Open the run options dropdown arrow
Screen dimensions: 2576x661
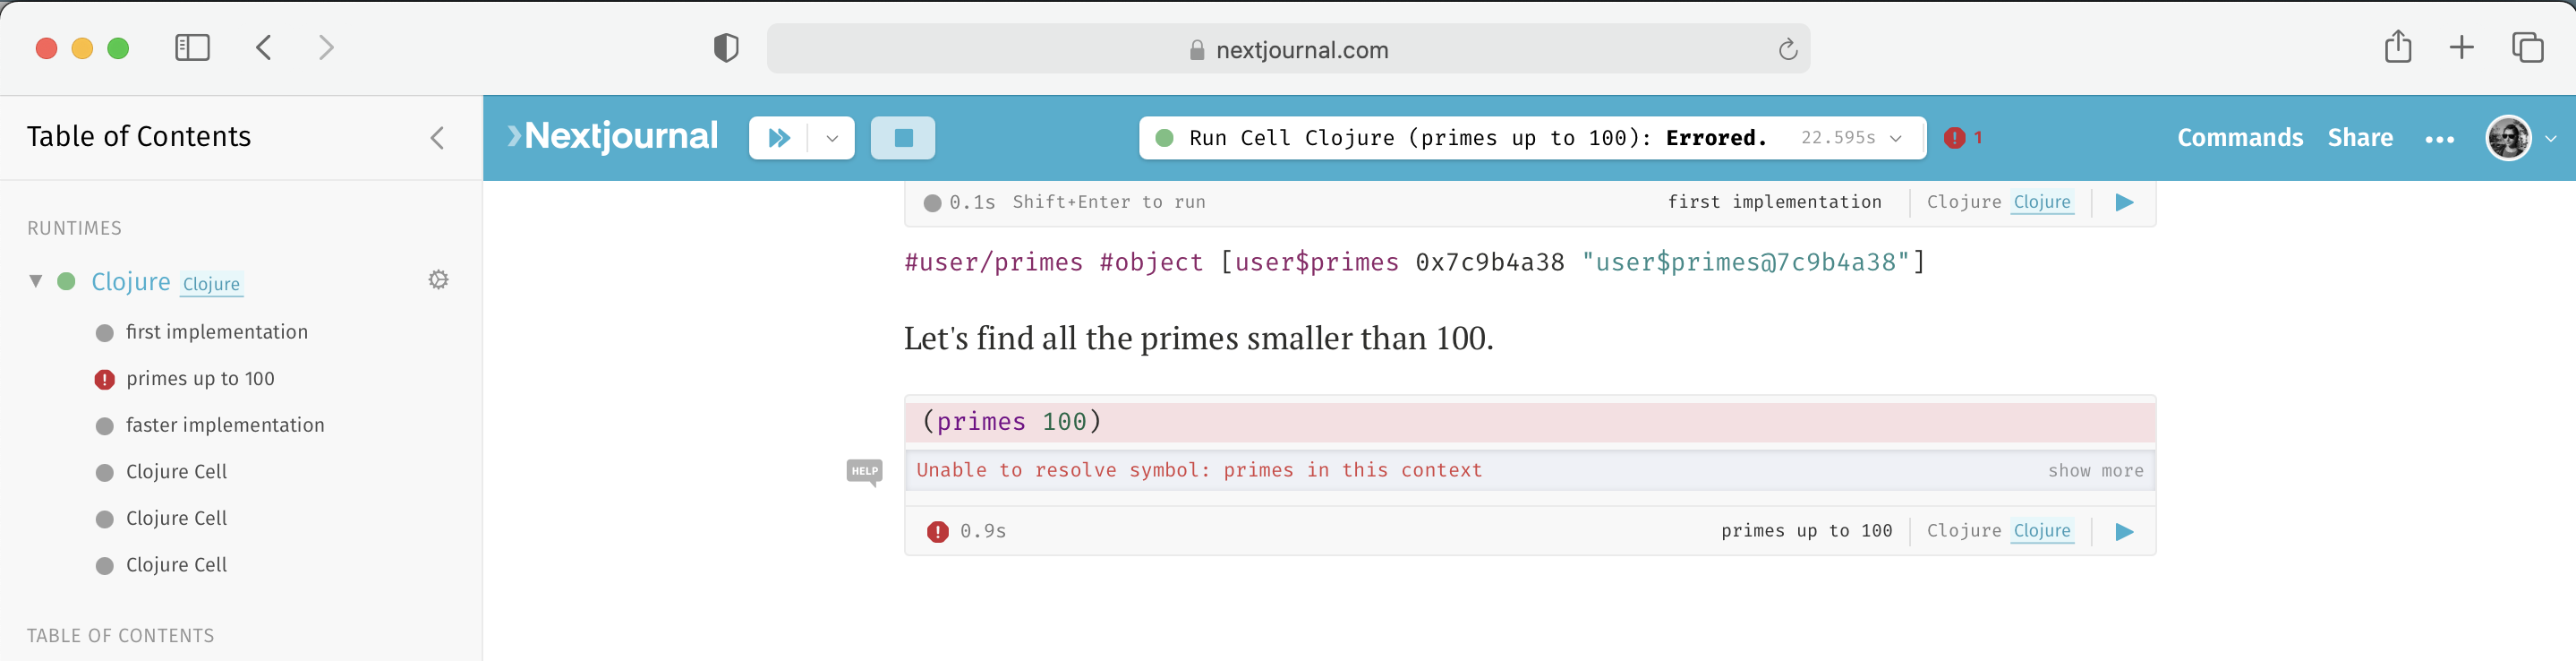tap(832, 138)
